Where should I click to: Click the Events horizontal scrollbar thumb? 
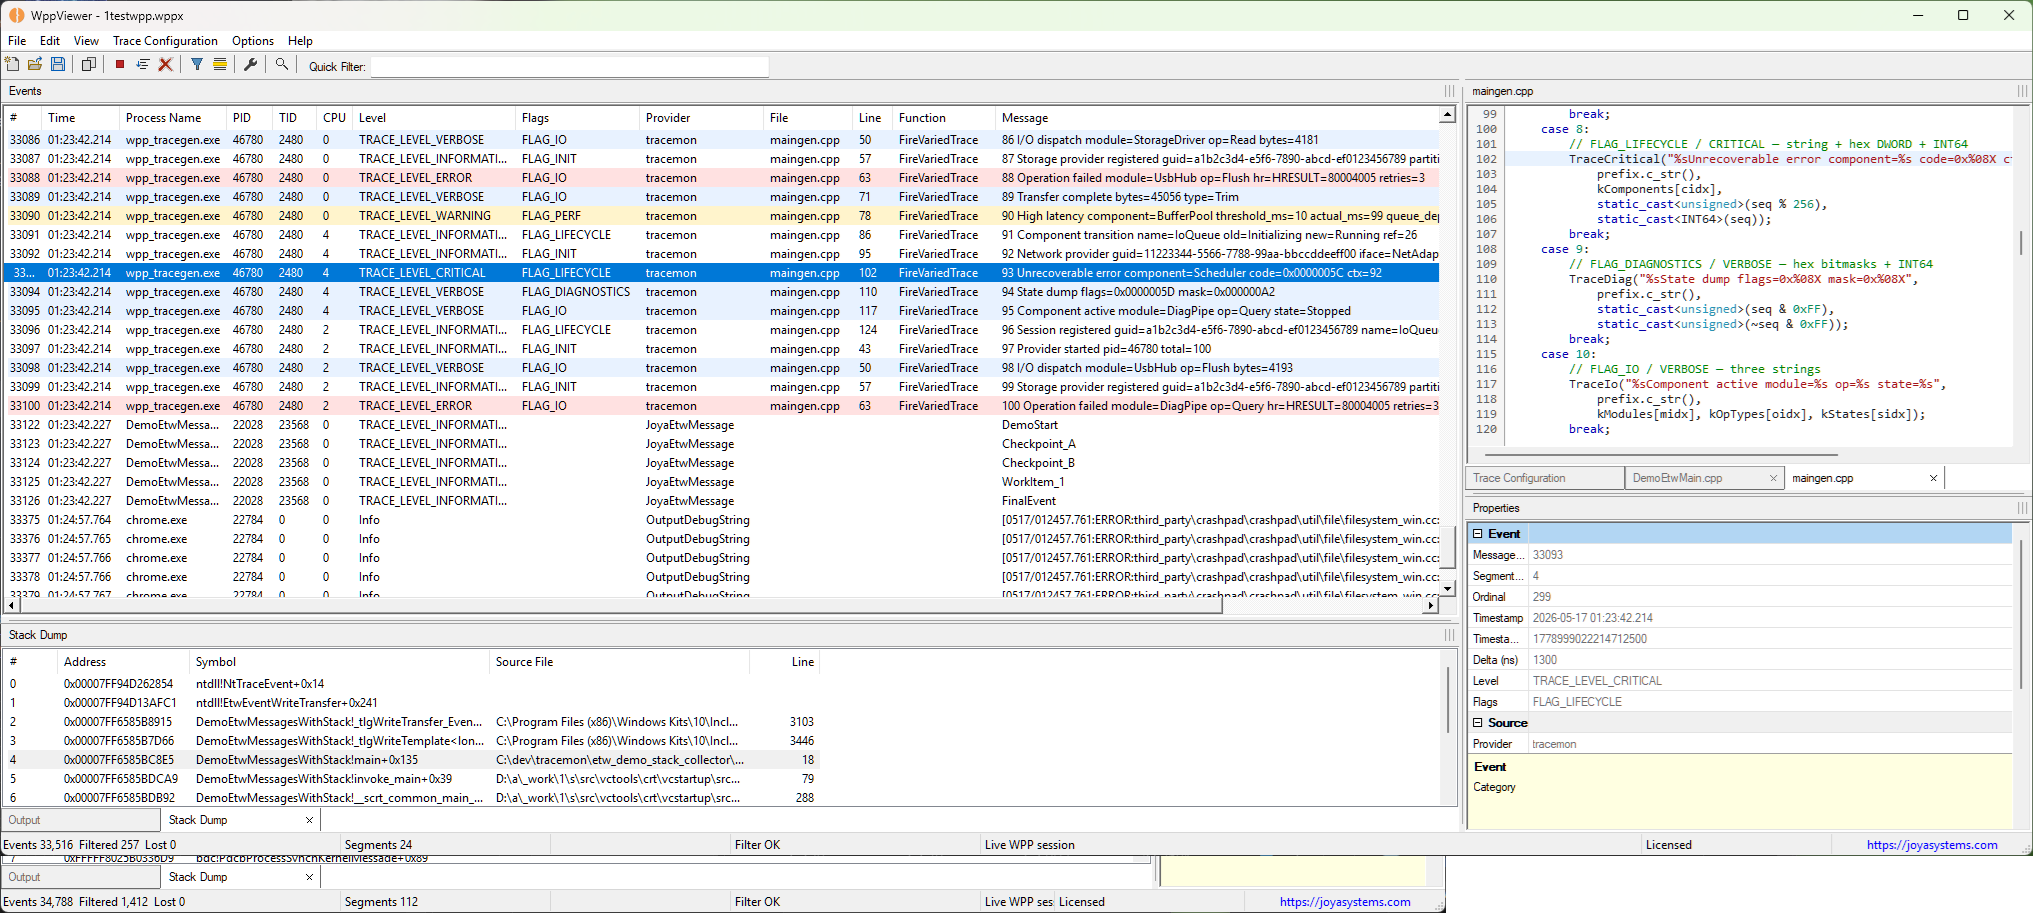(621, 605)
